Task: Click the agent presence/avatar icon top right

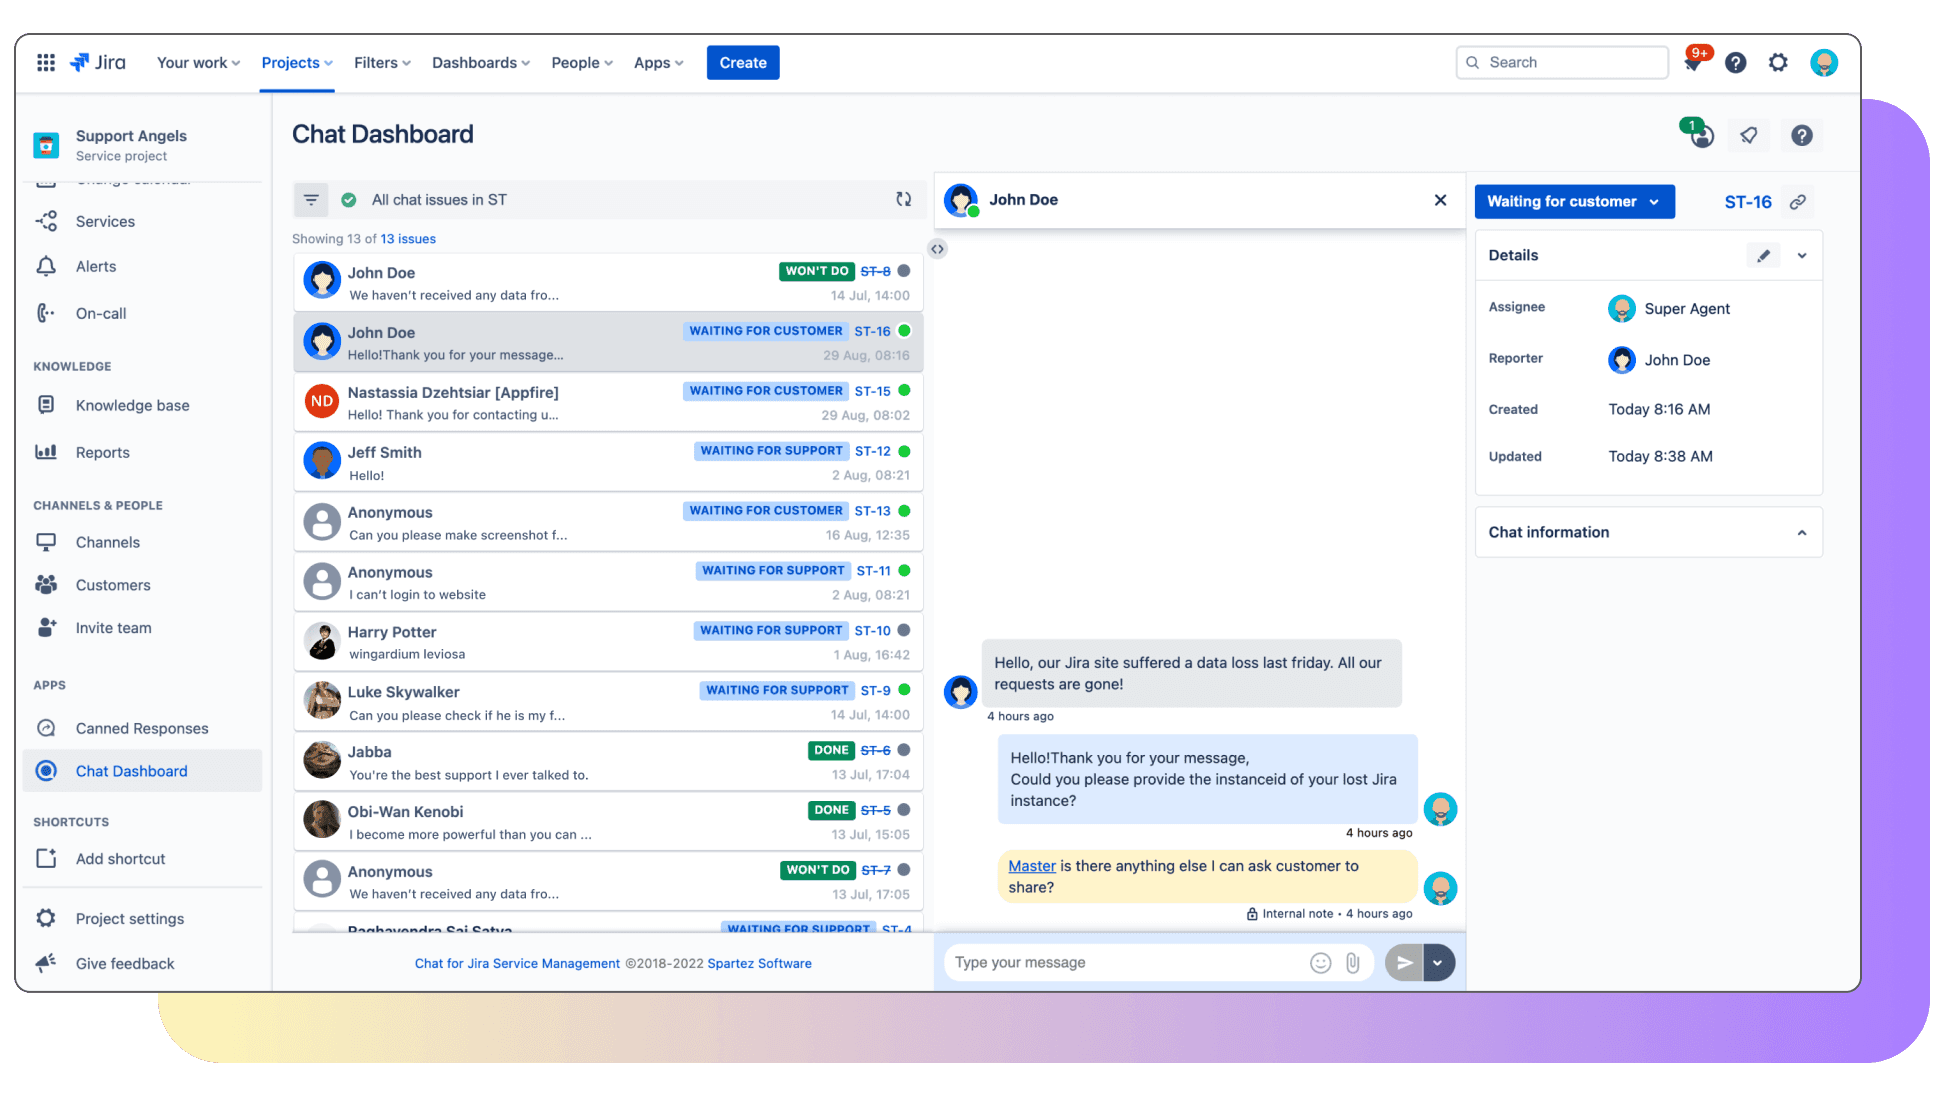Action: click(x=1698, y=133)
